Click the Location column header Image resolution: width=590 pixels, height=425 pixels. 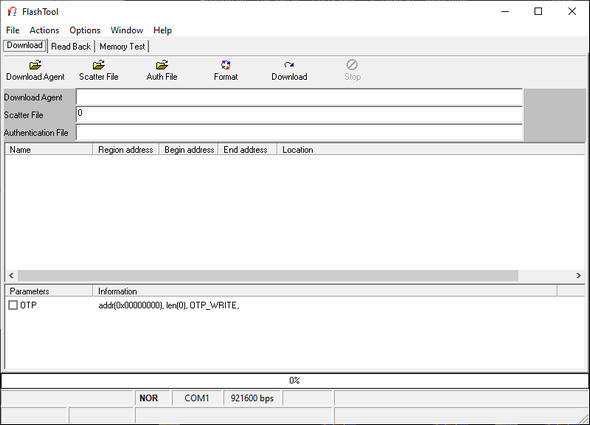coord(431,149)
